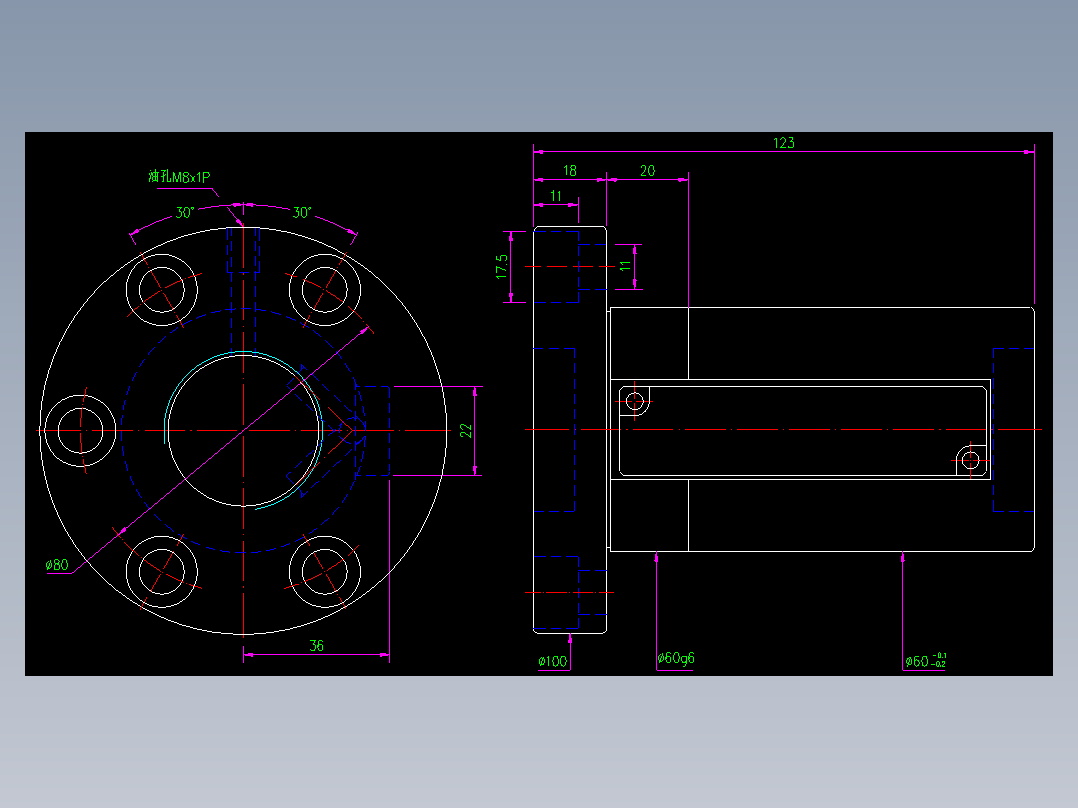Select the 20 dimension text
1078x808 pixels.
tap(648, 171)
